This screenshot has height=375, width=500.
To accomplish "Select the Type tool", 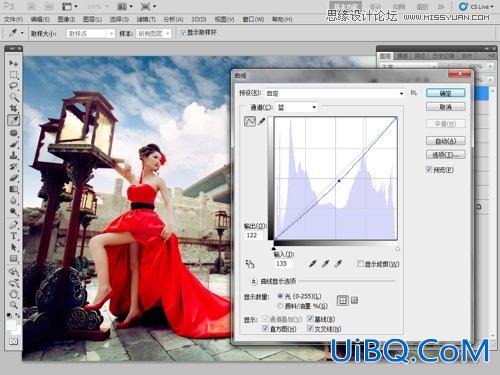I will point(14,236).
